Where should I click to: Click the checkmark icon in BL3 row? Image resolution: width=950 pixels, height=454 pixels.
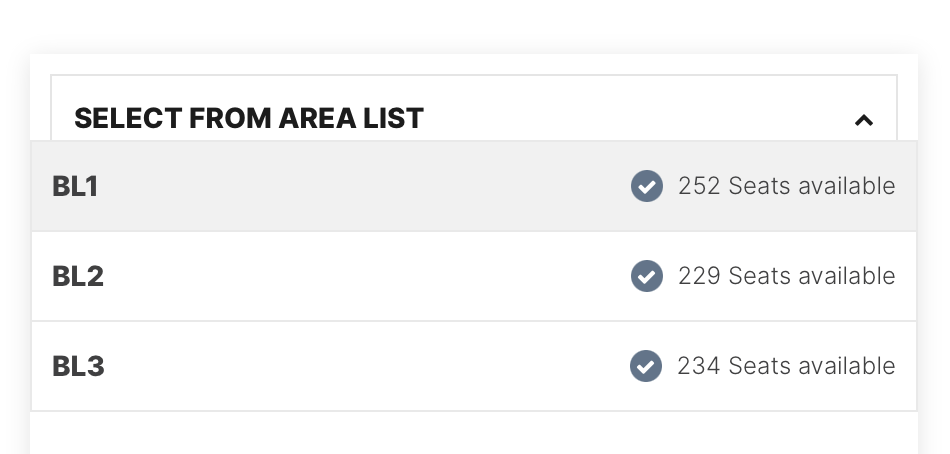(646, 366)
